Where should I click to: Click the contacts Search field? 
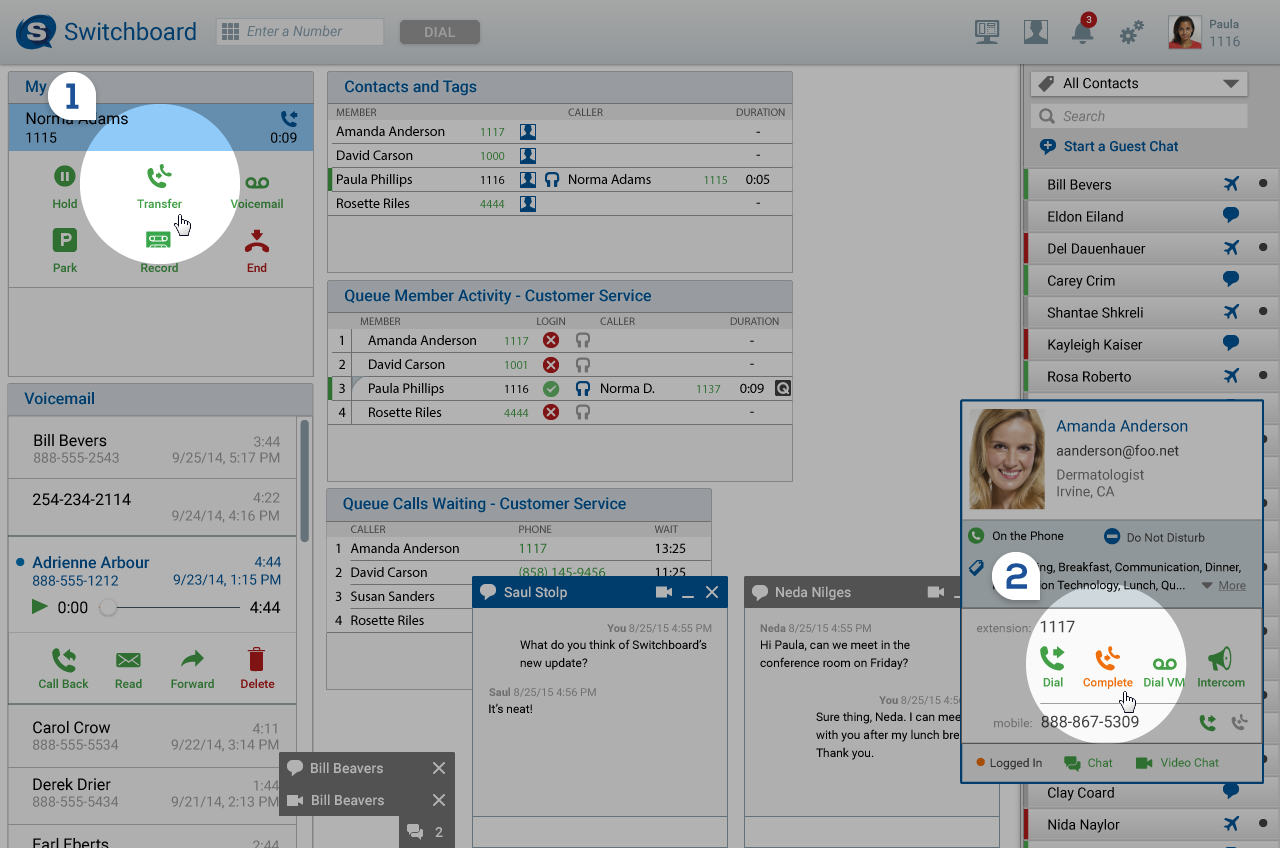coord(1139,116)
